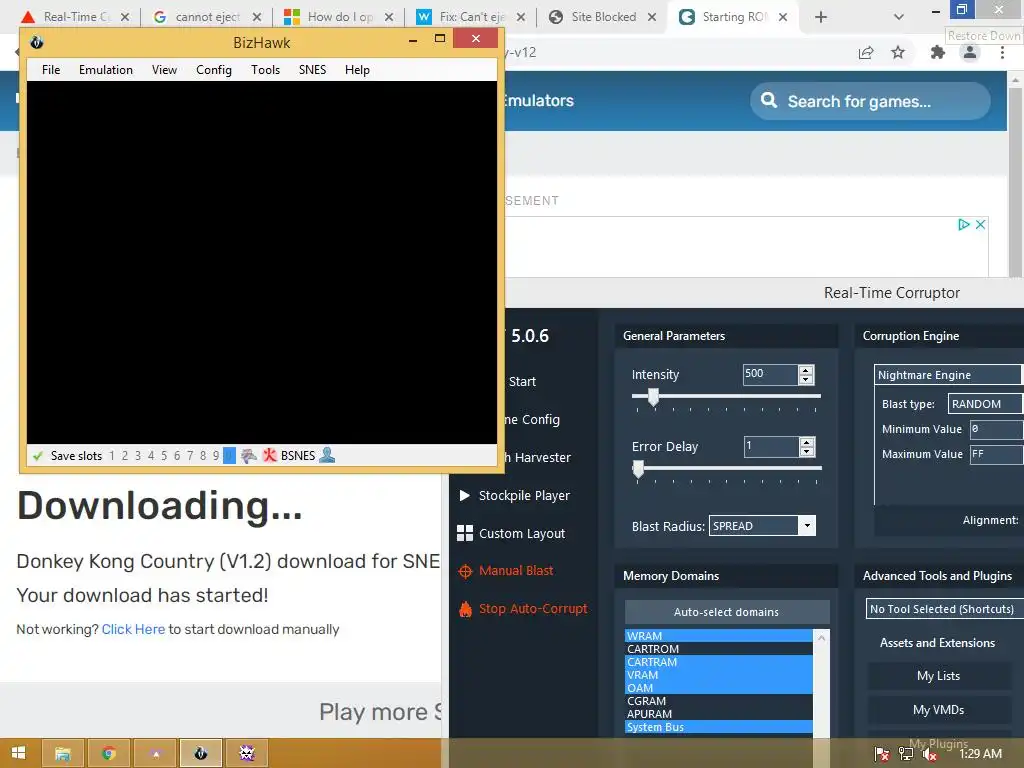Select save slot 1 in BizHawk

112,456
